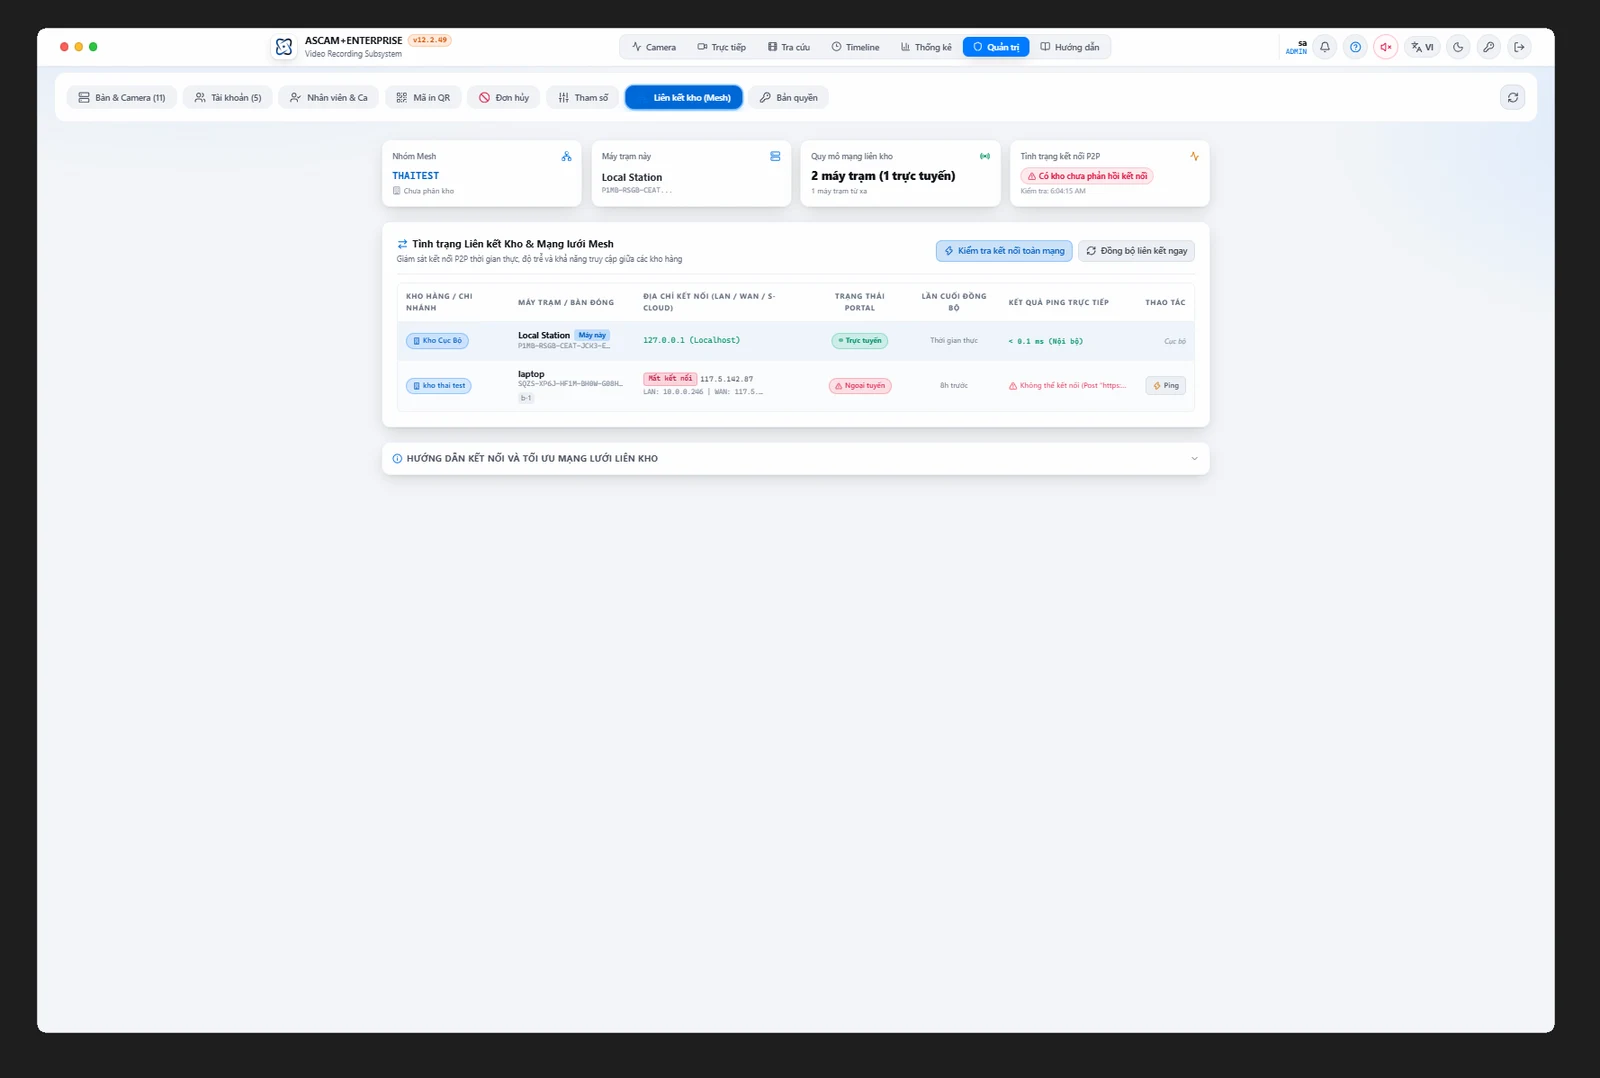Screen dimensions: 1600x1078
Task: Open Tham số section
Action: 583,97
